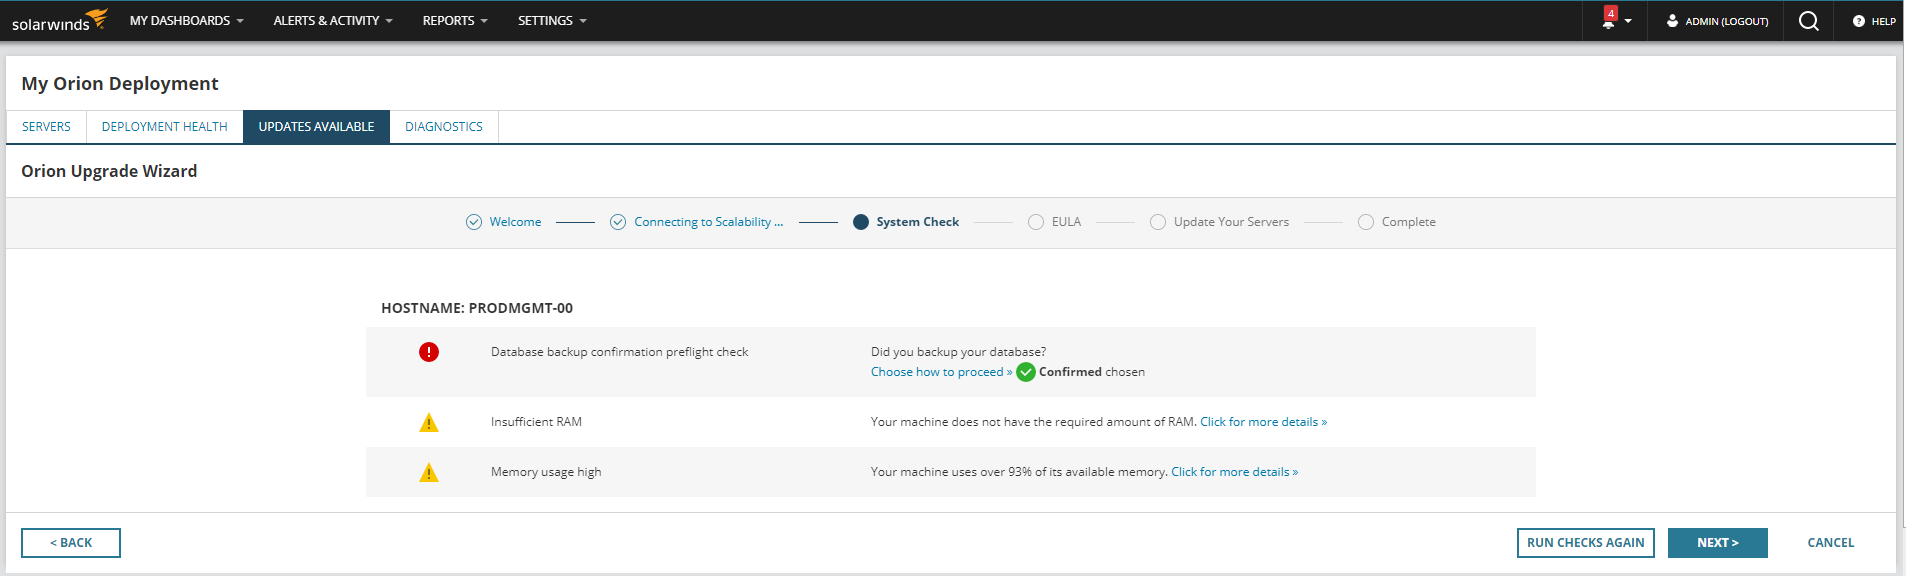Expand the Alerts & Activity menu
The image size is (1906, 576).
pos(333,21)
